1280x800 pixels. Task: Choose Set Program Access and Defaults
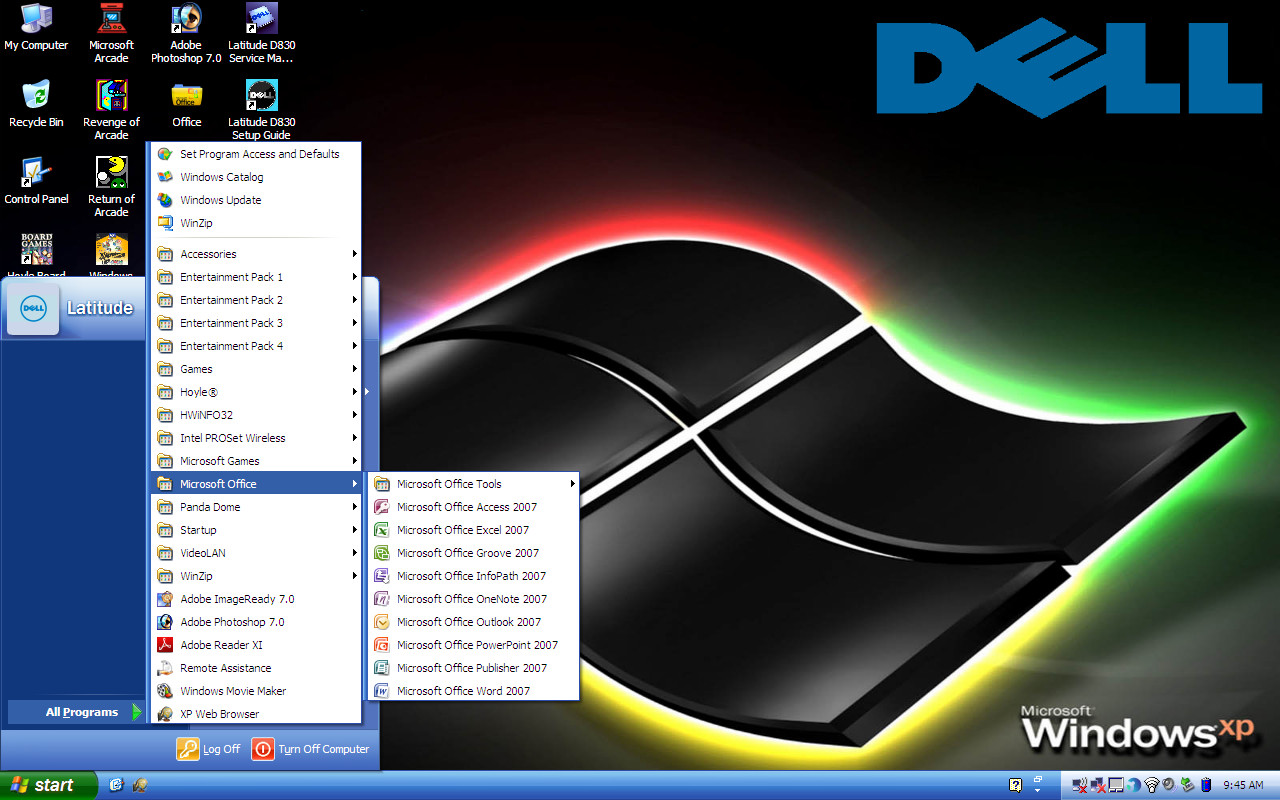(256, 154)
